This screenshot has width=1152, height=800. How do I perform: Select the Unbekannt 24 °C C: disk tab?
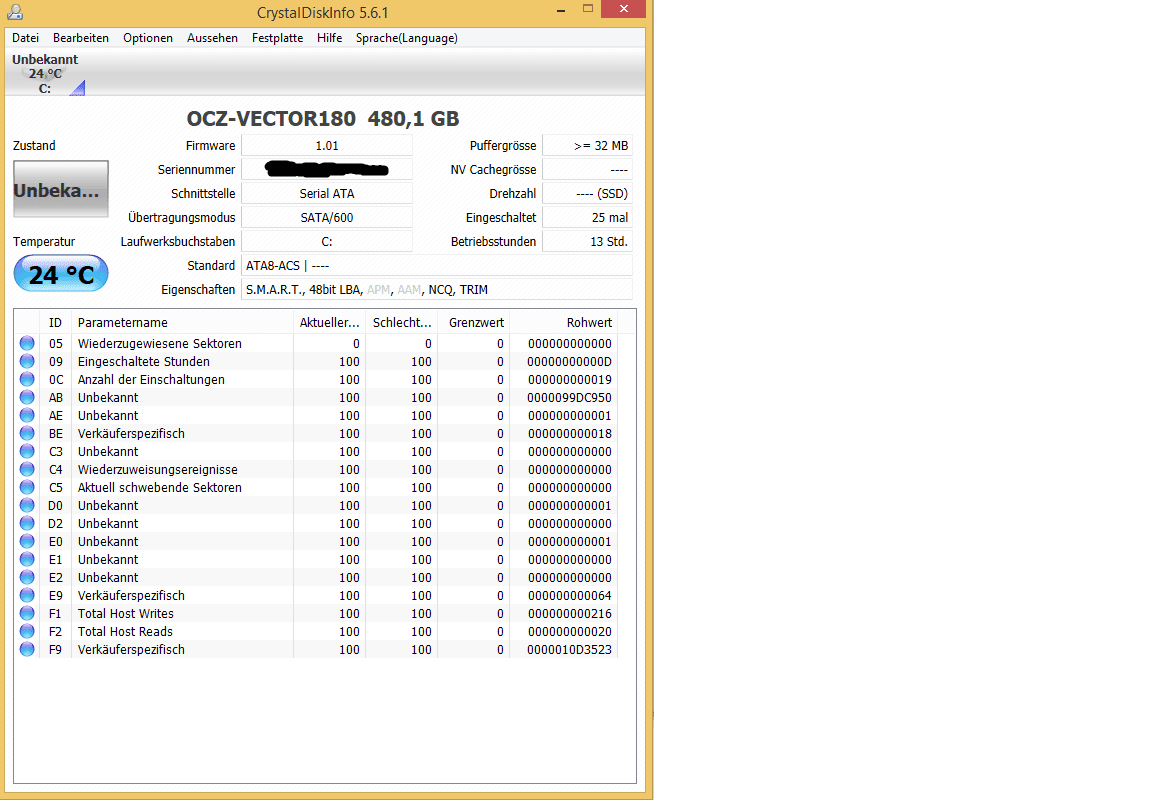click(46, 73)
